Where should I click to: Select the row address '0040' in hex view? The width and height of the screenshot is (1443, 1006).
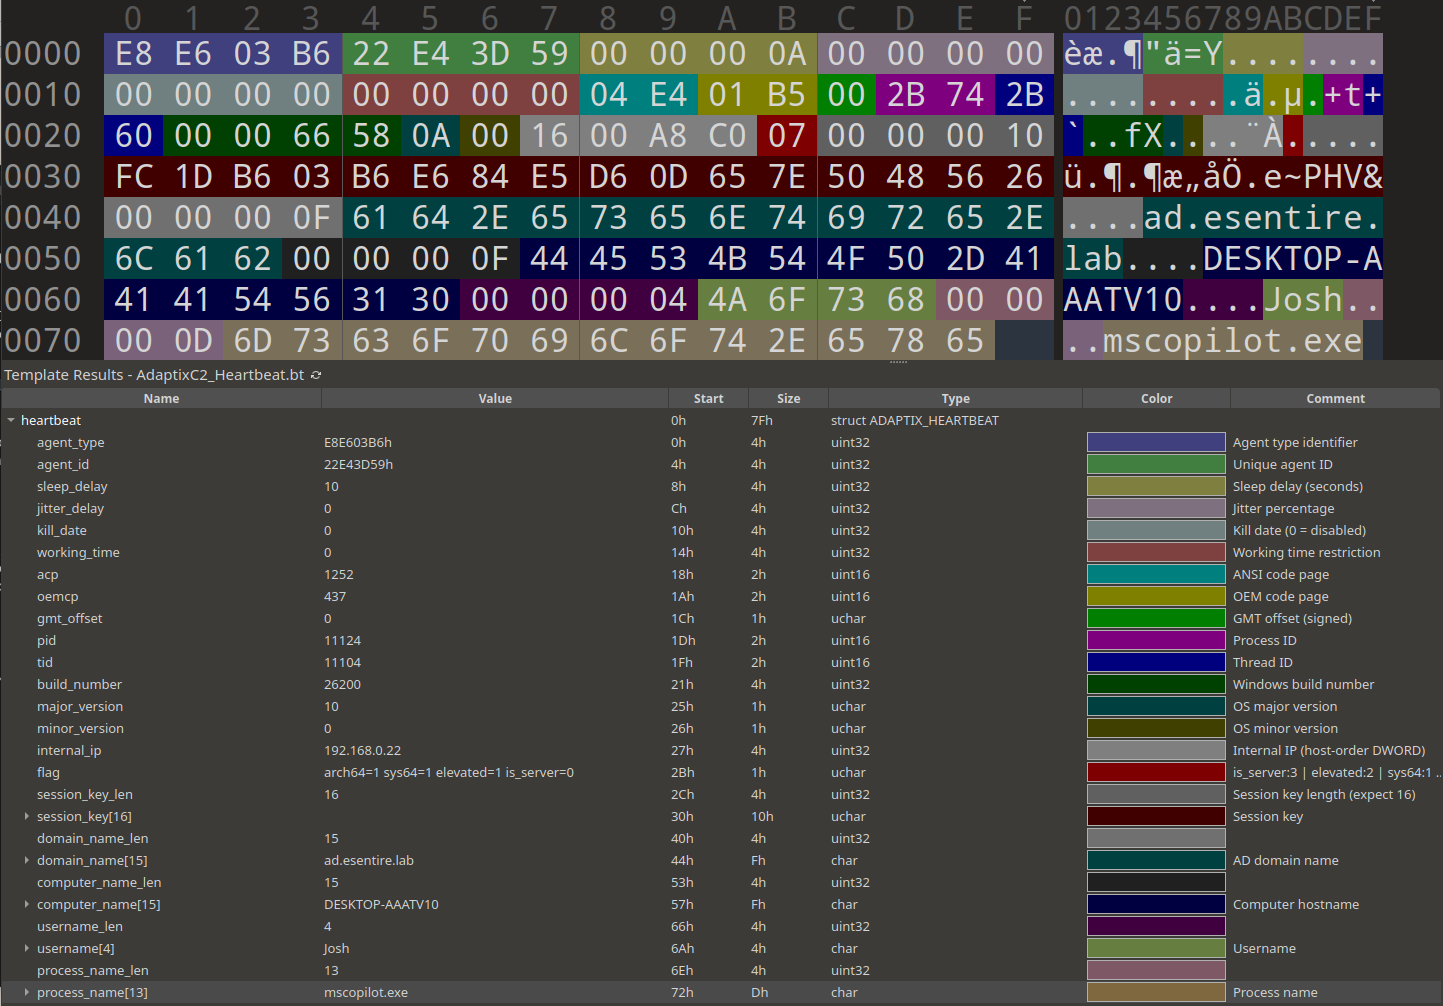[43, 218]
